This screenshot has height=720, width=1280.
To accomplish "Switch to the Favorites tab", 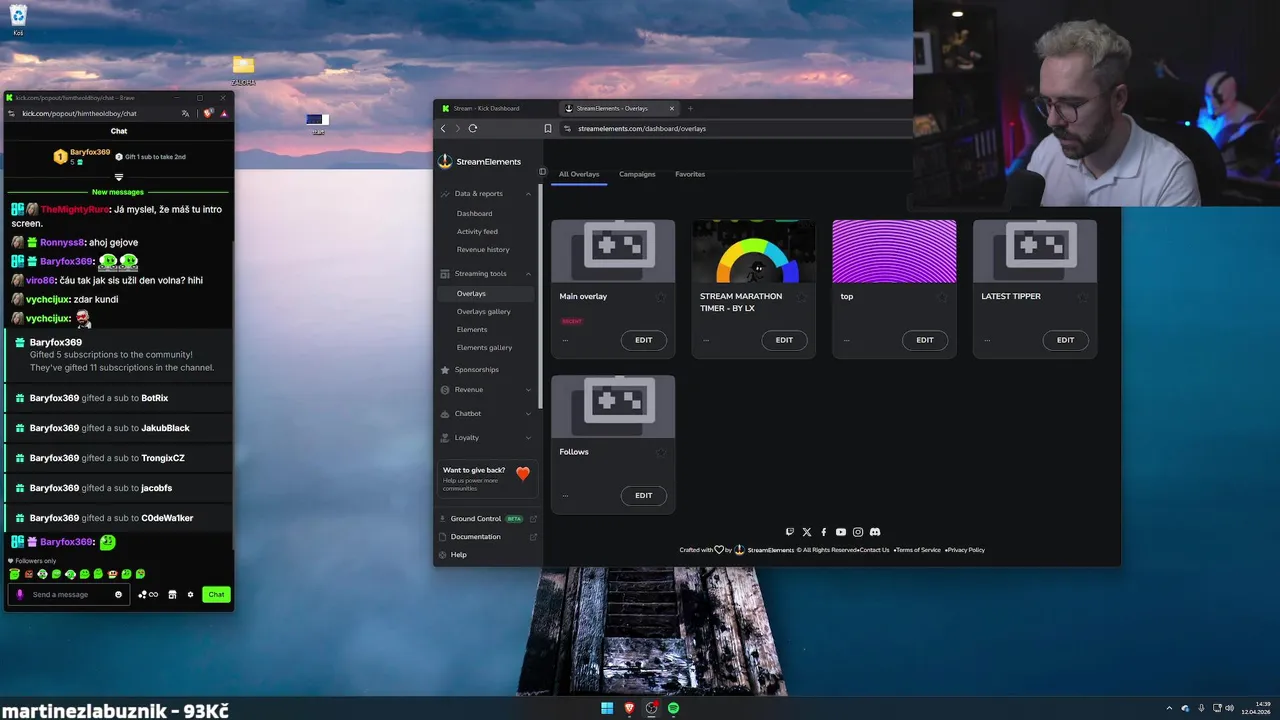I will (690, 174).
